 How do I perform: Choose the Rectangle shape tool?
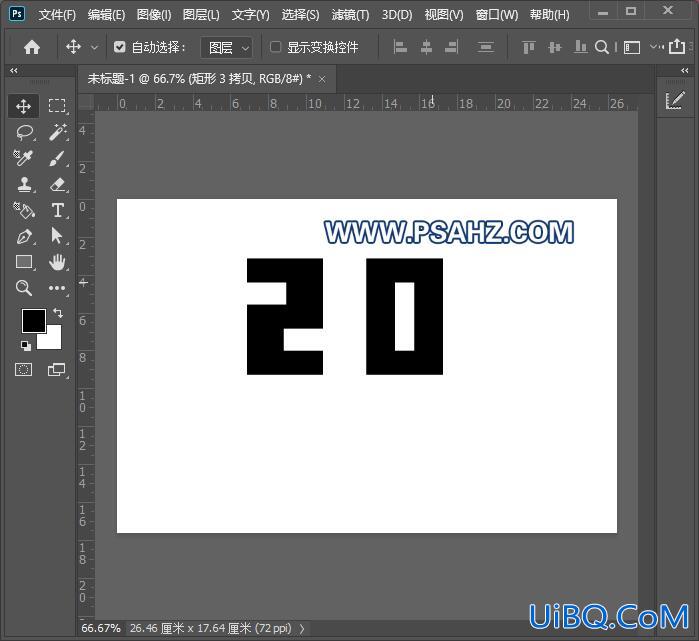coord(24,262)
